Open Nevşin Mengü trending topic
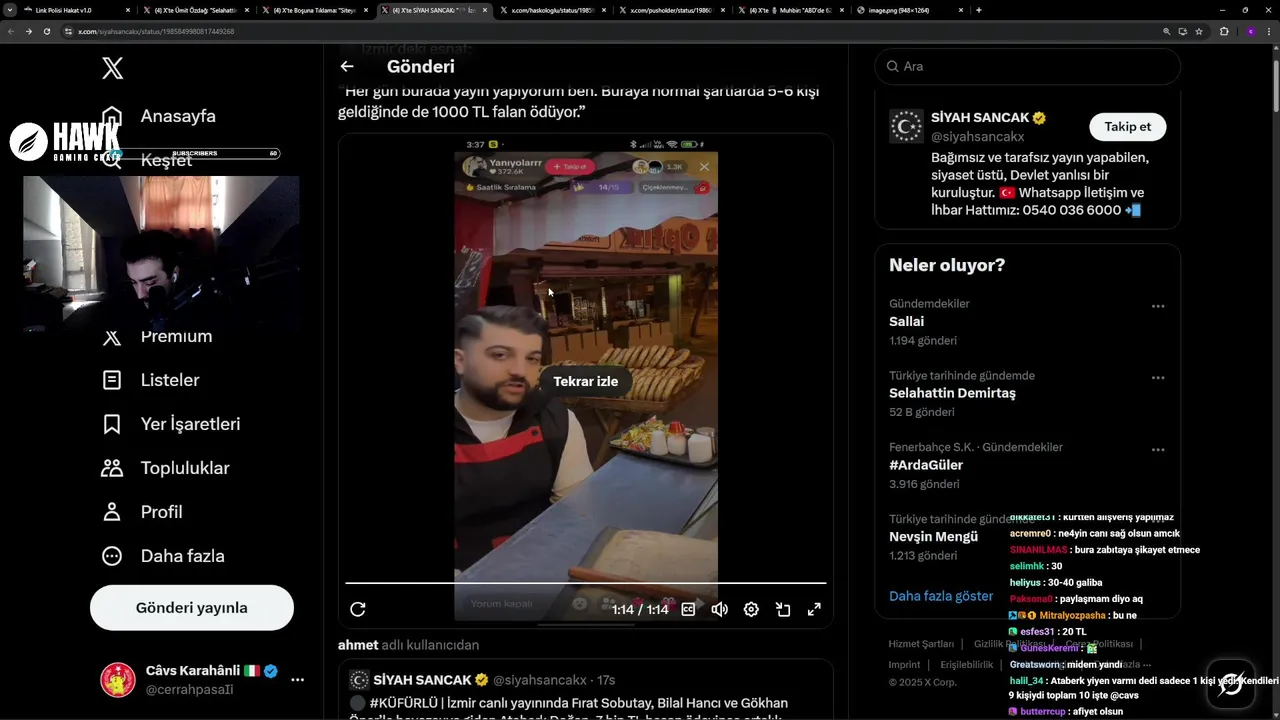The height and width of the screenshot is (720, 1280). pyautogui.click(x=933, y=537)
